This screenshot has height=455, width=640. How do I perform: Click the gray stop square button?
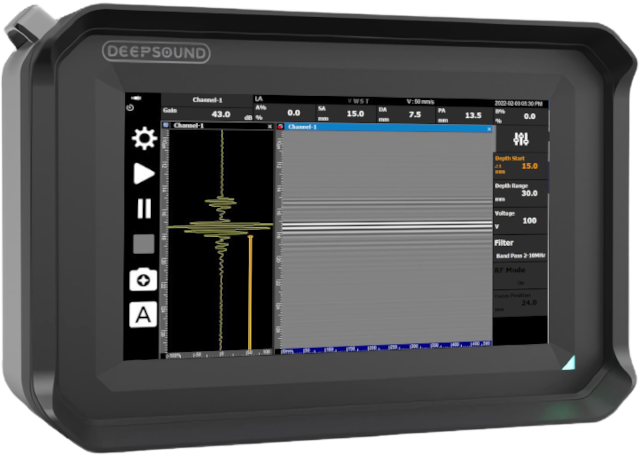tap(144, 244)
